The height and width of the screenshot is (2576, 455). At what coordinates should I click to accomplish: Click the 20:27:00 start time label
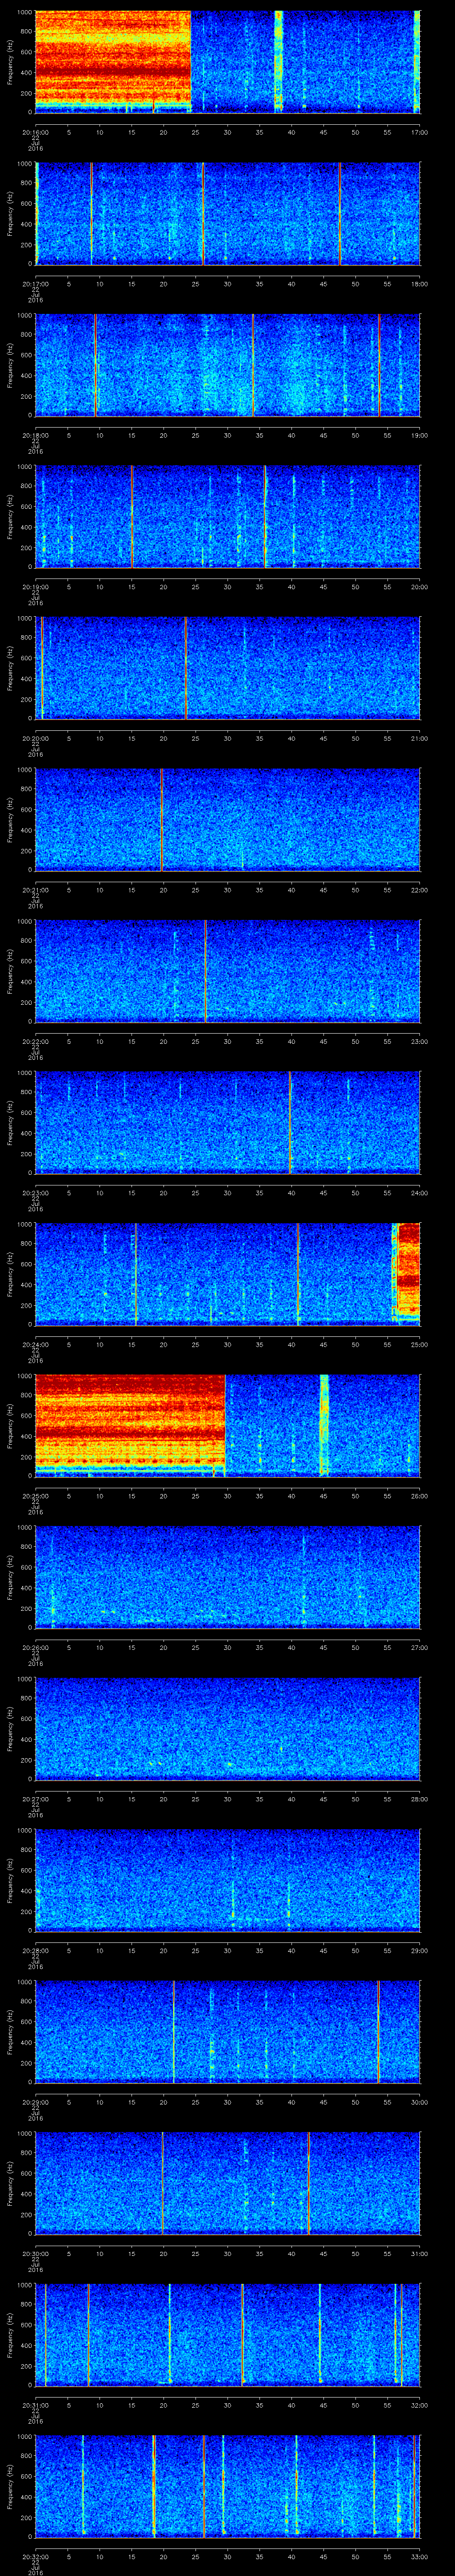tap(36, 1799)
